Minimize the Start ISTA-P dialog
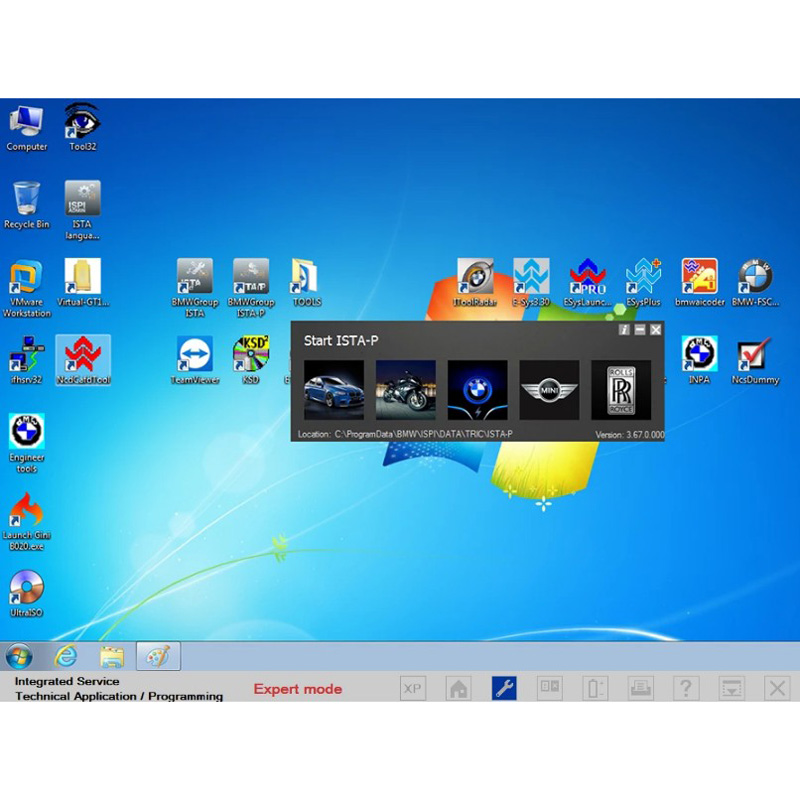This screenshot has height=800, width=800. [640, 330]
